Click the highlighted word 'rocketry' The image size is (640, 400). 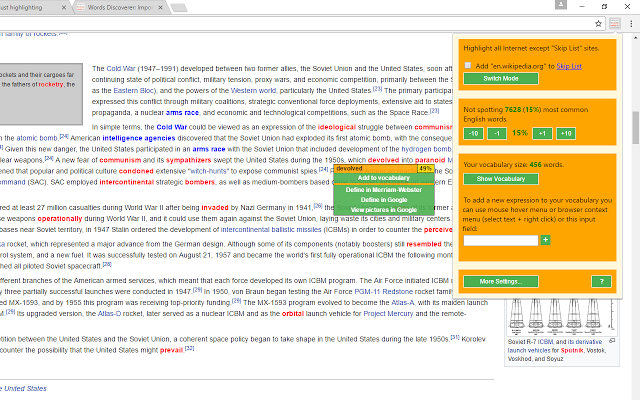[x=51, y=84]
